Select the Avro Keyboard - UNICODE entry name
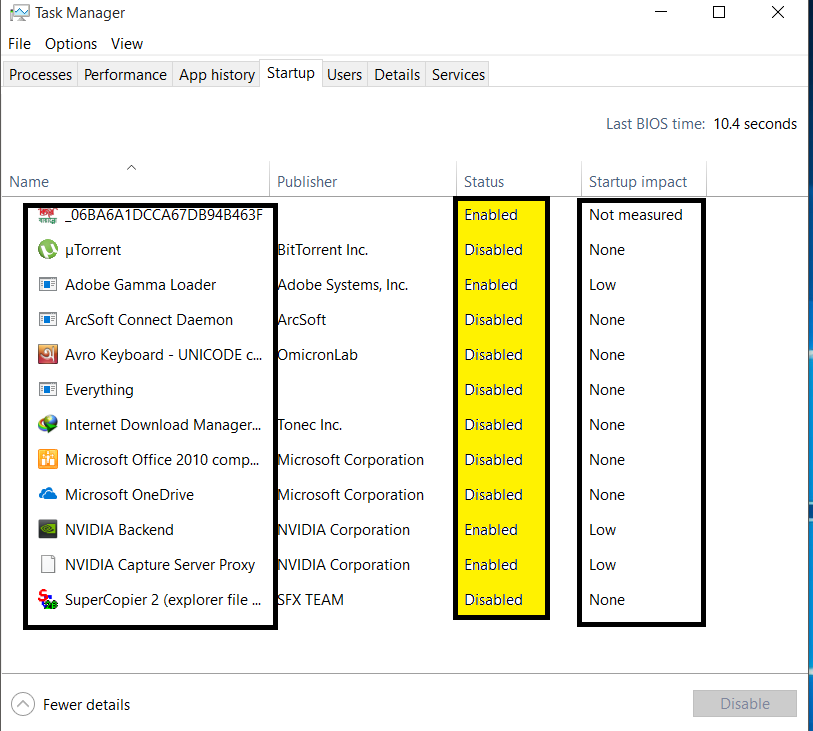 coord(163,355)
